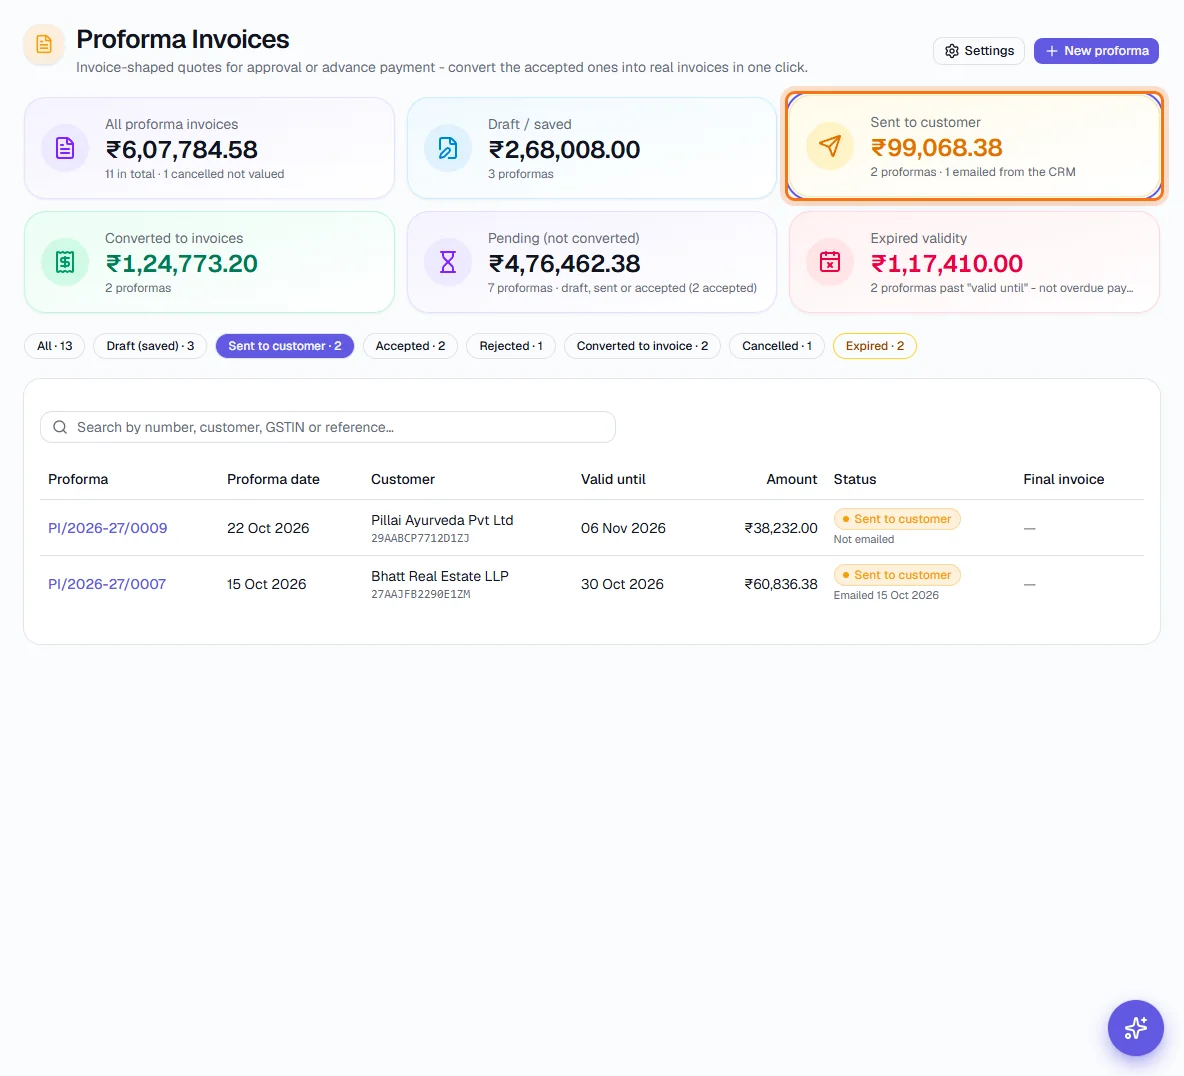Click the Valid until column header
This screenshot has width=1184, height=1076.
point(613,479)
